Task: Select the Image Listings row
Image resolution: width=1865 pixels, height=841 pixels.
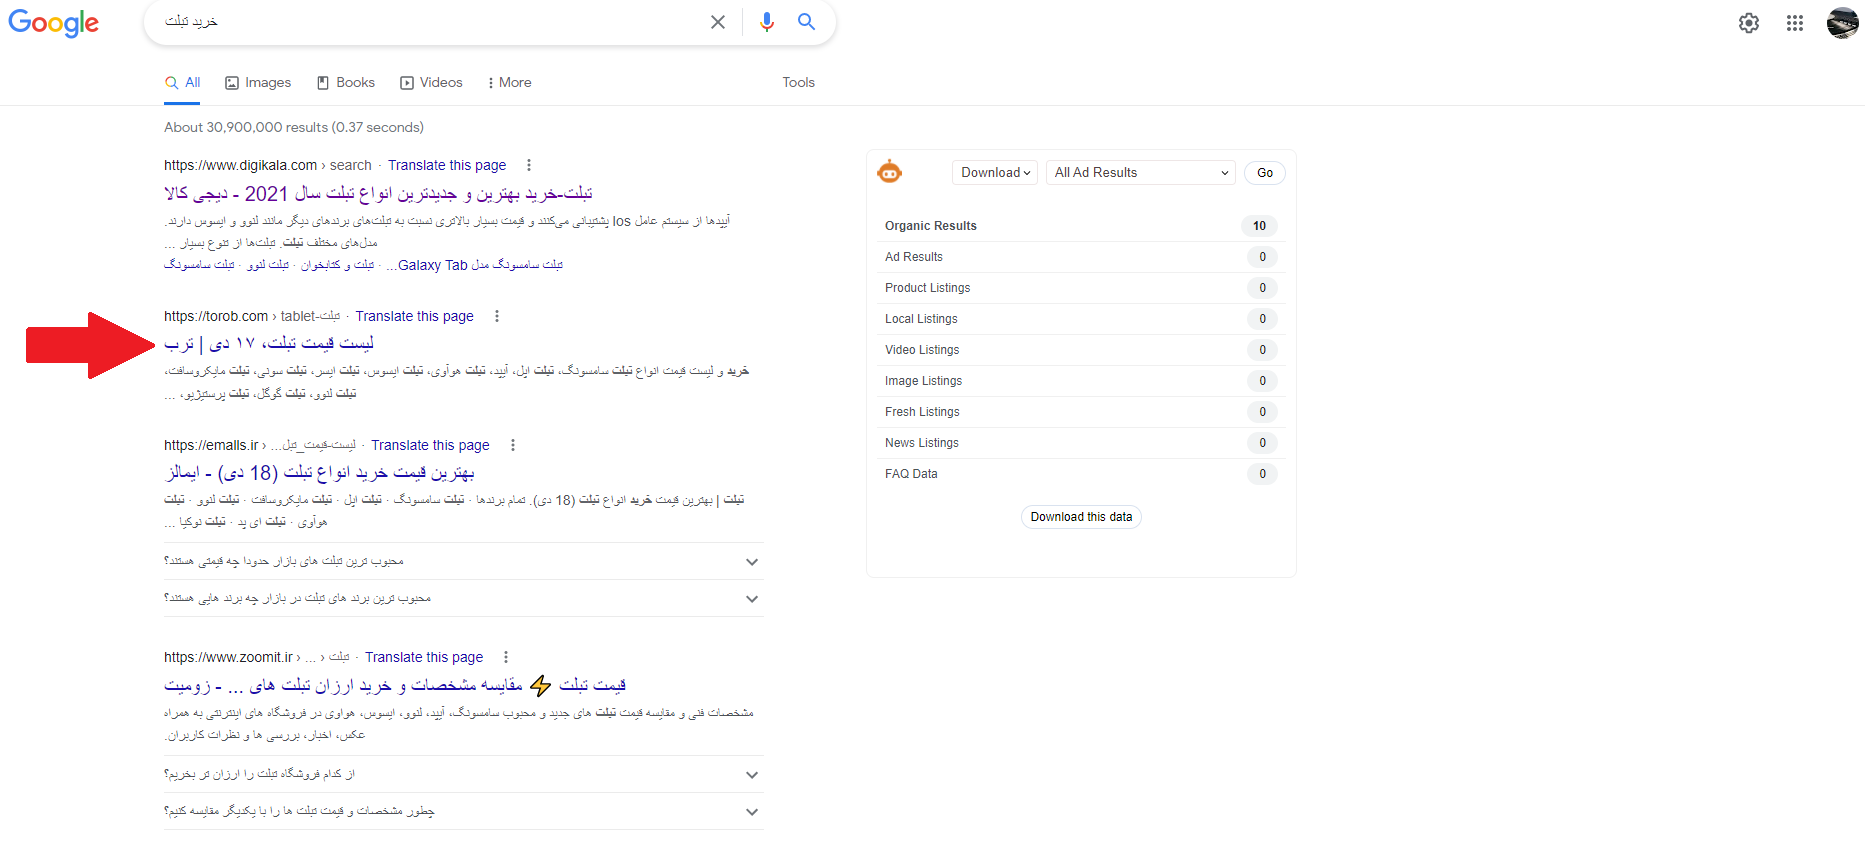Action: click(x=1080, y=381)
